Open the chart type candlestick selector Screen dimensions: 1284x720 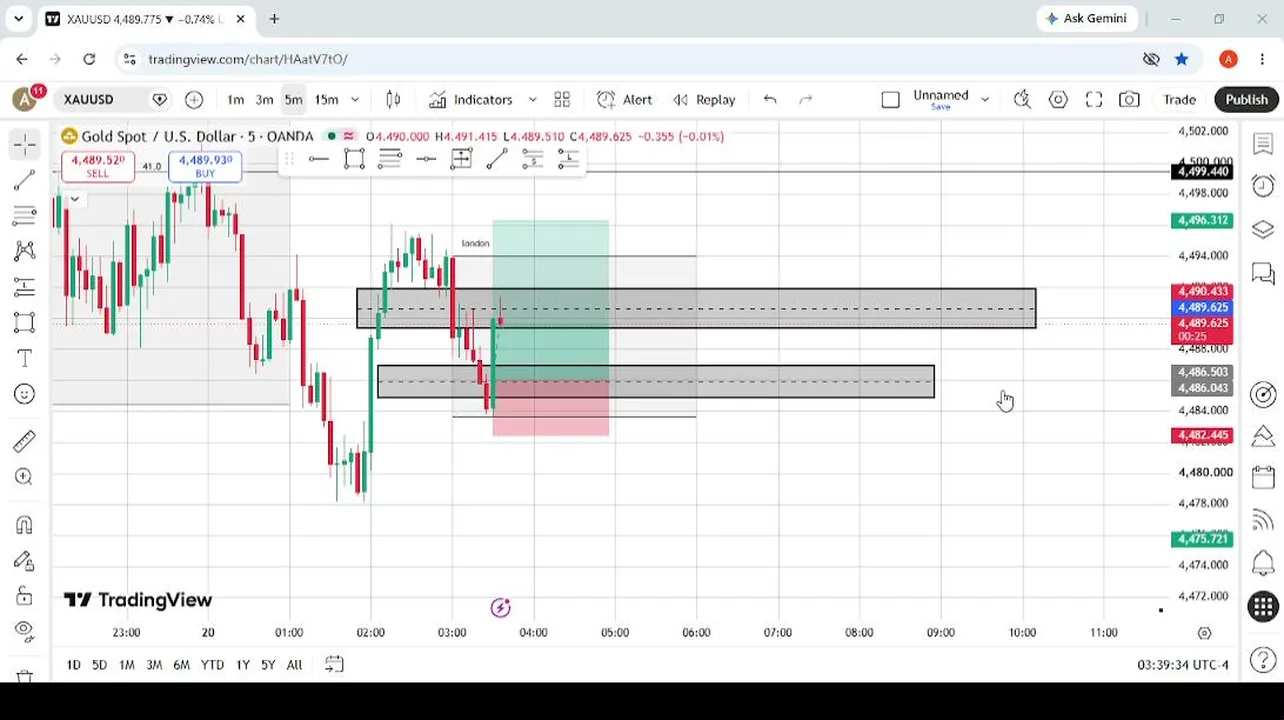pyautogui.click(x=393, y=99)
